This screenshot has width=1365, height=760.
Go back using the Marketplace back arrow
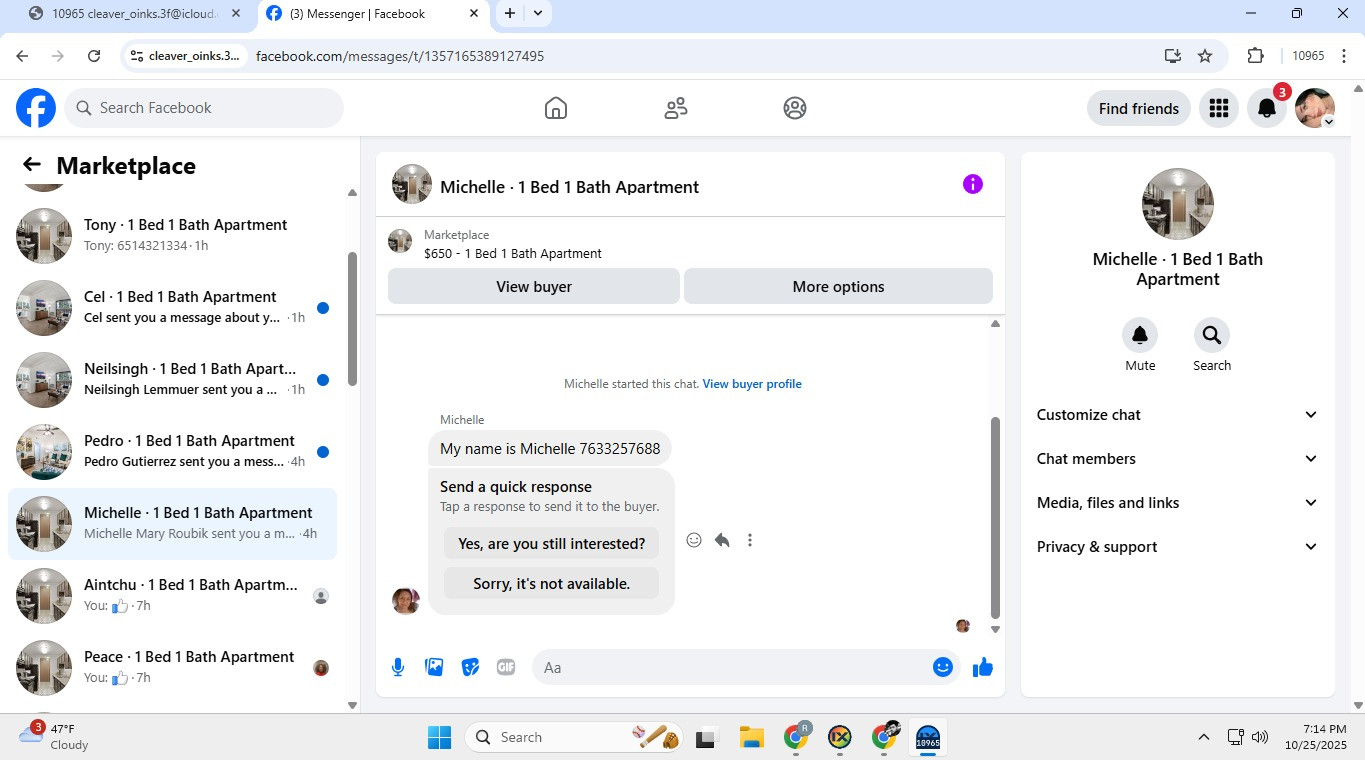[x=32, y=165]
